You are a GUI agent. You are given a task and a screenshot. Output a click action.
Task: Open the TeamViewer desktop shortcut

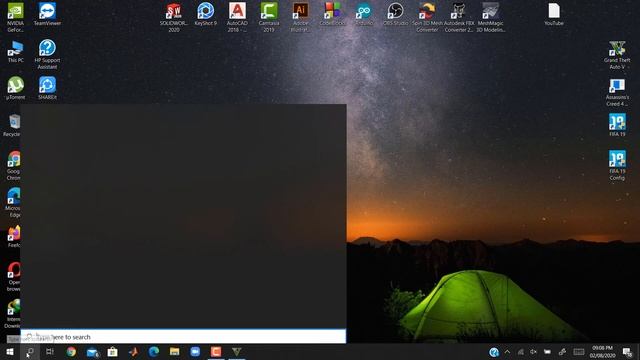[47, 14]
